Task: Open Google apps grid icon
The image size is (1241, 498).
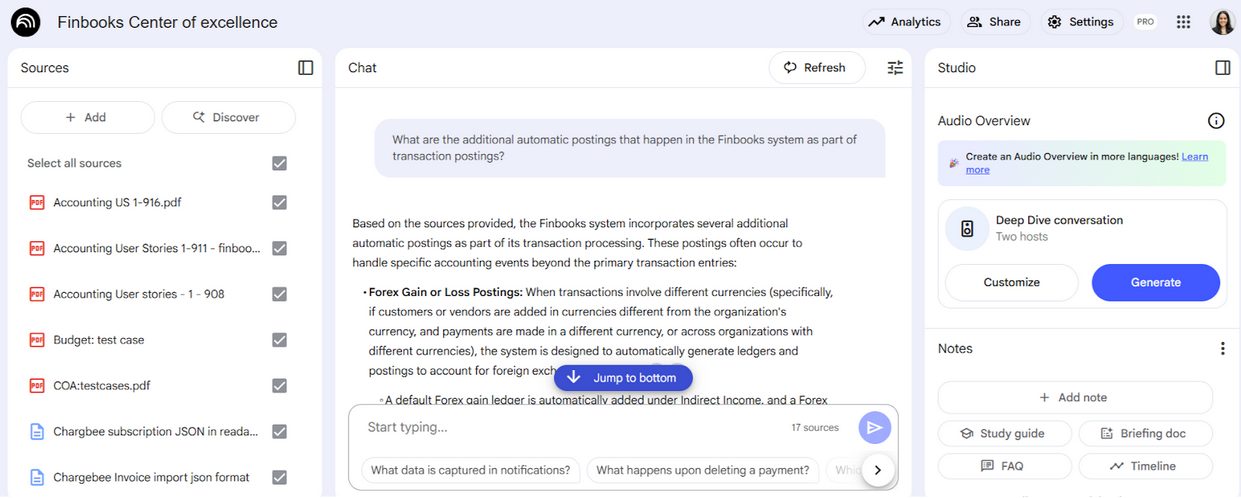Action: (1184, 22)
